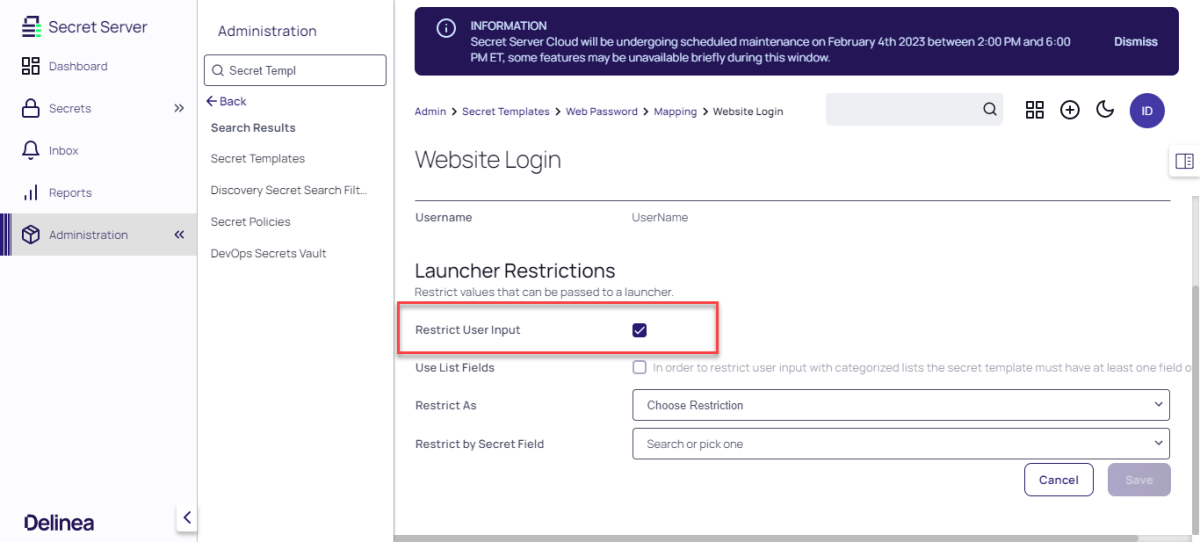Image resolution: width=1200 pixels, height=542 pixels.
Task: Open the side panel layout icon
Action: click(1184, 161)
